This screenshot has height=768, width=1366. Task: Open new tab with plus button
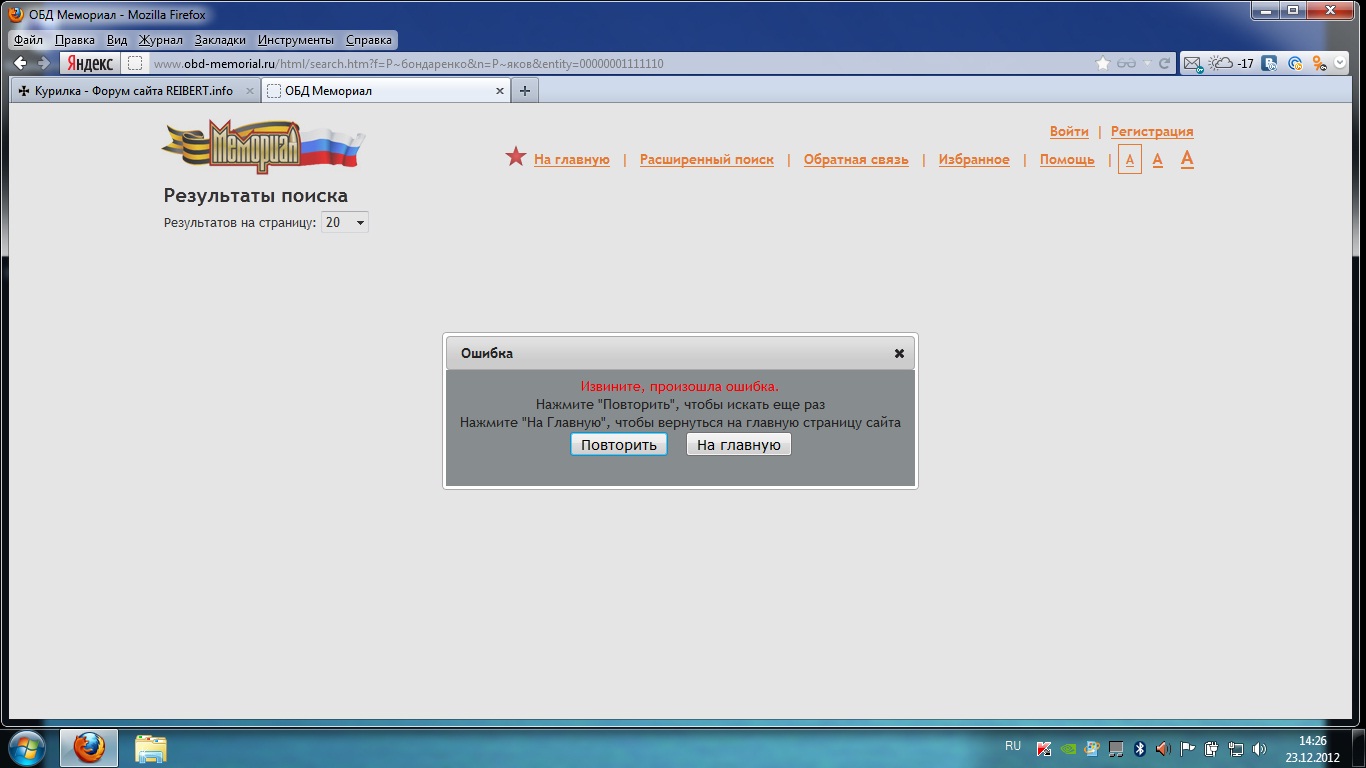pos(525,91)
